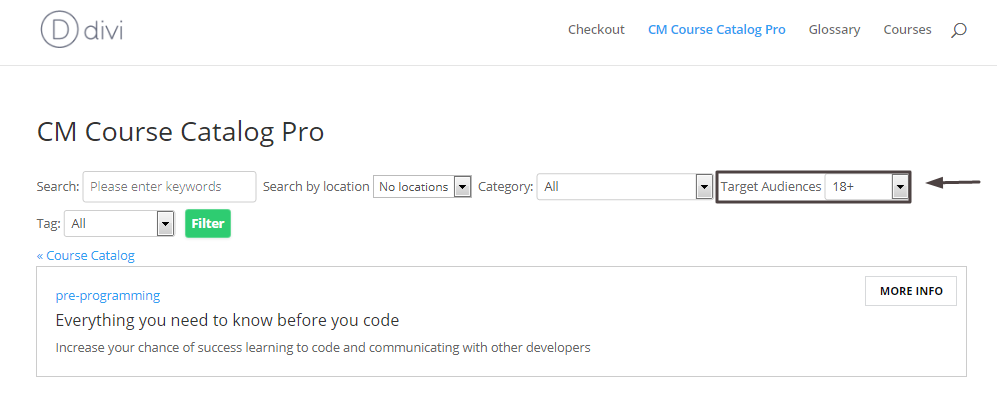Click the No locations dropdown arrow
The width and height of the screenshot is (997, 396).
[x=463, y=187]
